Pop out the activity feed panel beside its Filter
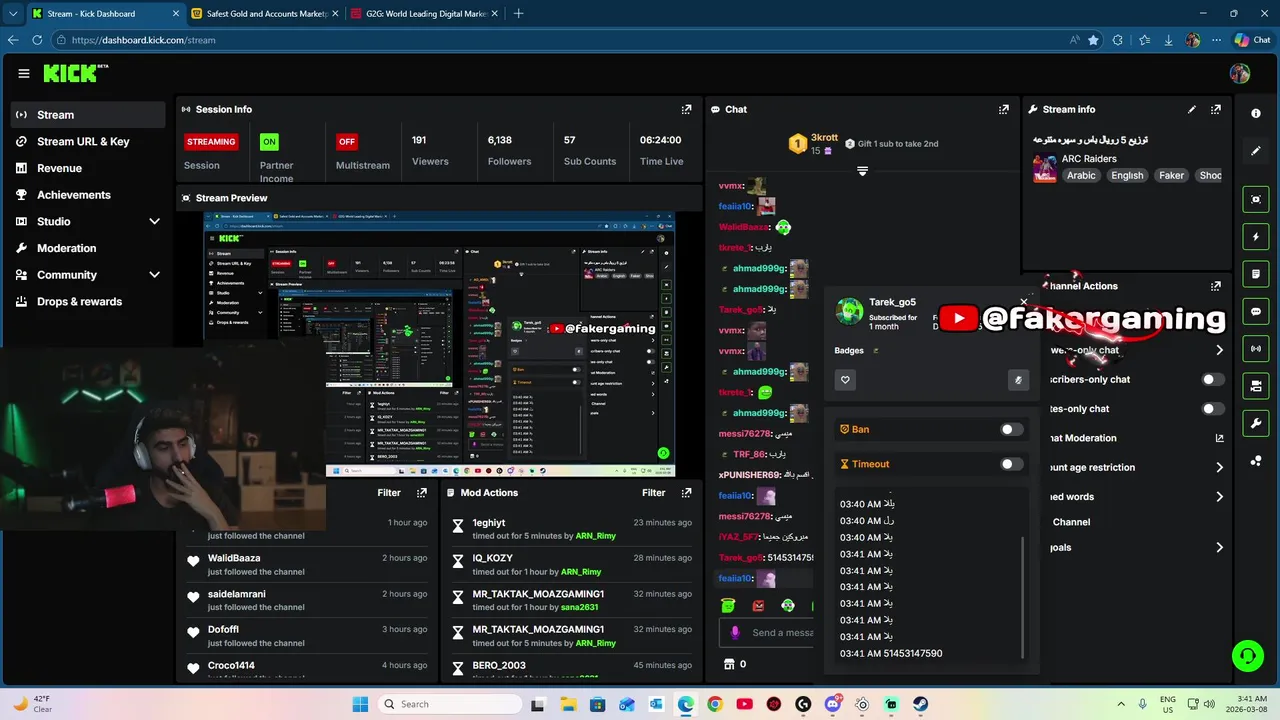Screen dimensions: 1280x720 [x=422, y=493]
